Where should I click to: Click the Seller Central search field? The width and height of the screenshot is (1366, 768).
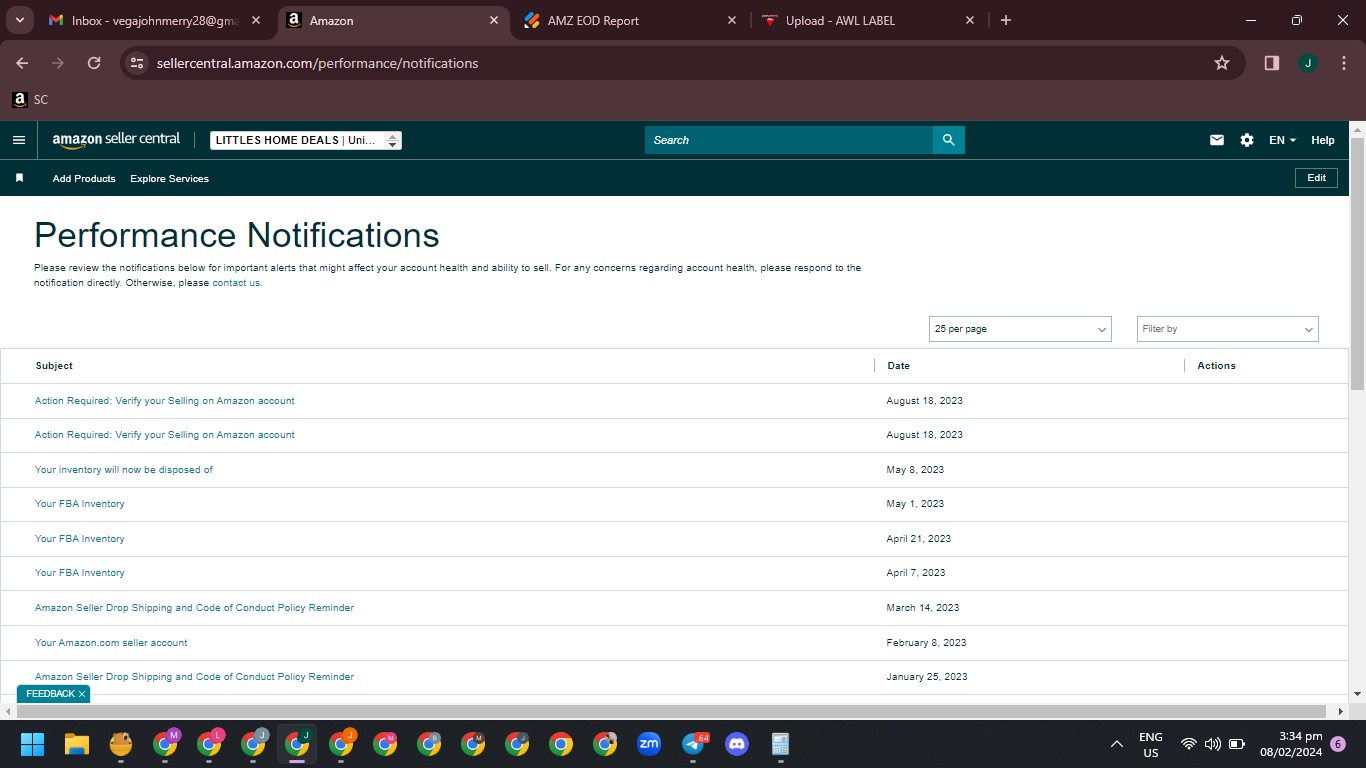789,140
